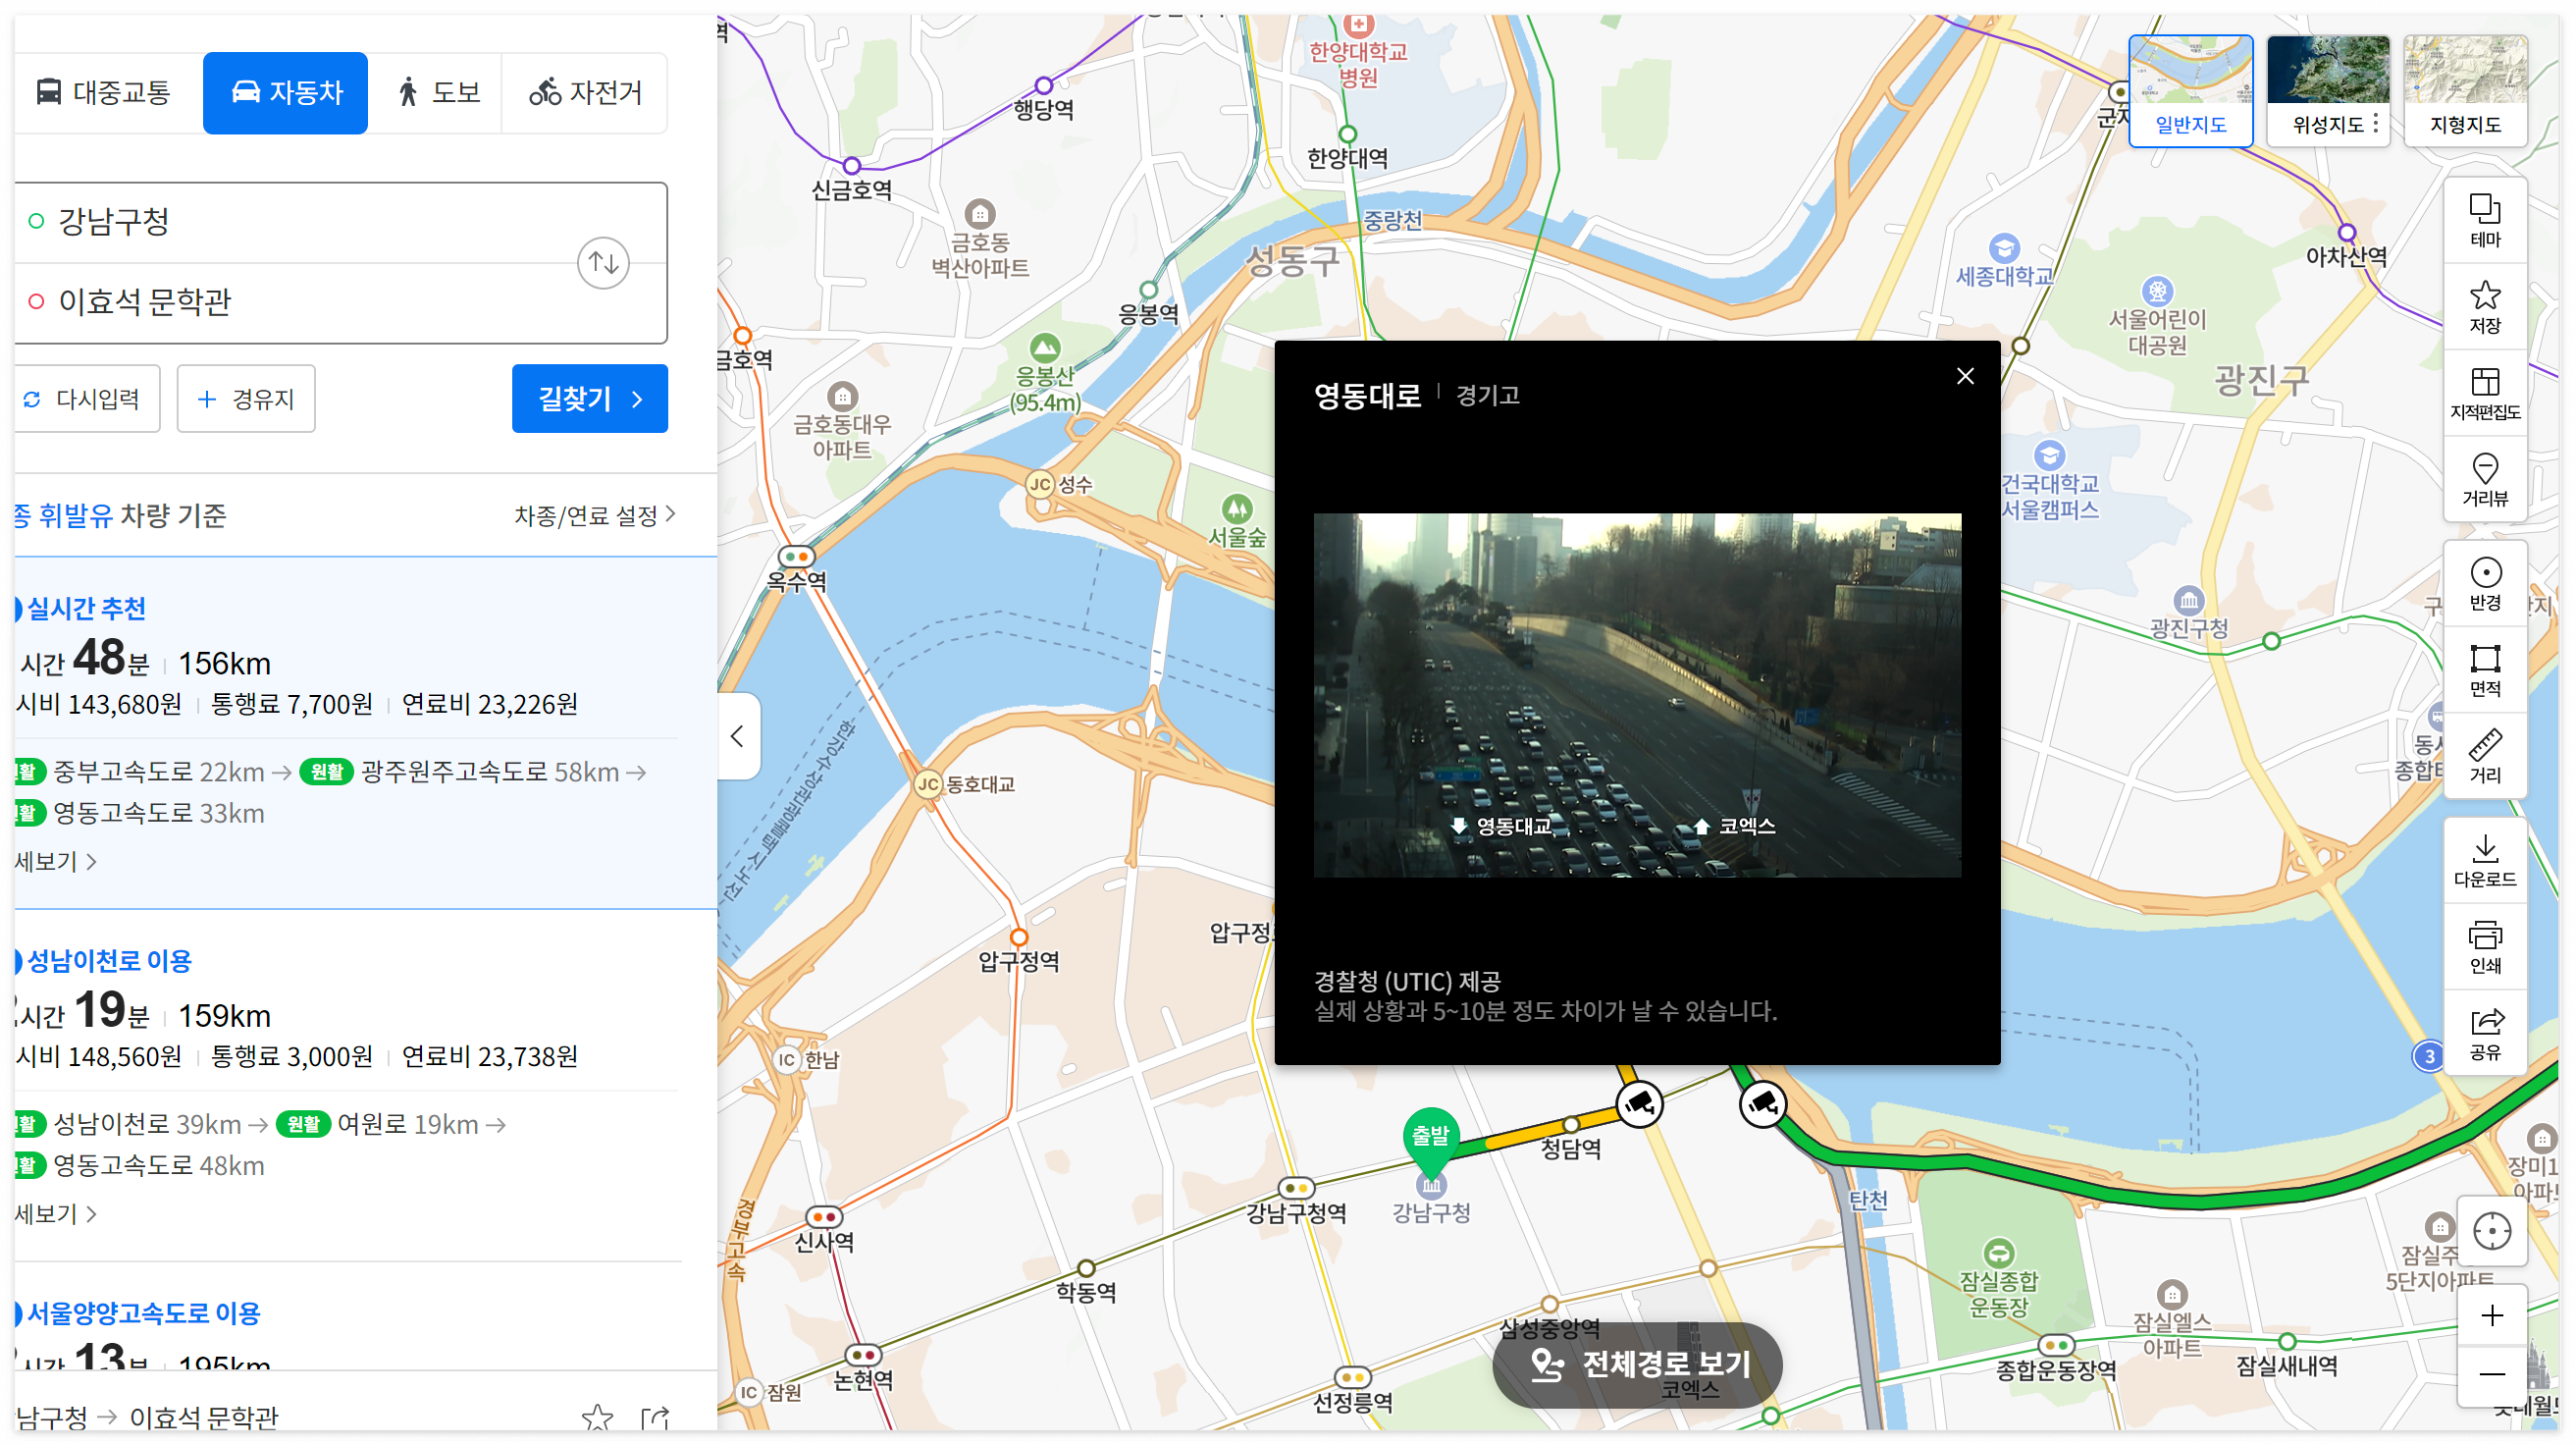
Task: Click the CCTV camera icon near 청담역
Action: [x=1639, y=1104]
